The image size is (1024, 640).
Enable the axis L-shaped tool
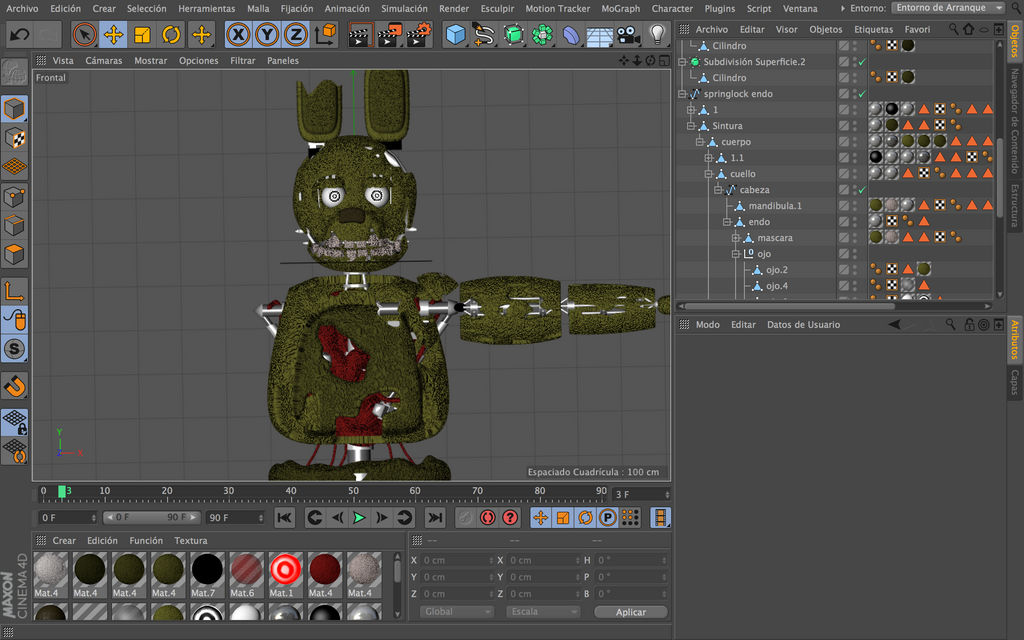coord(14,291)
